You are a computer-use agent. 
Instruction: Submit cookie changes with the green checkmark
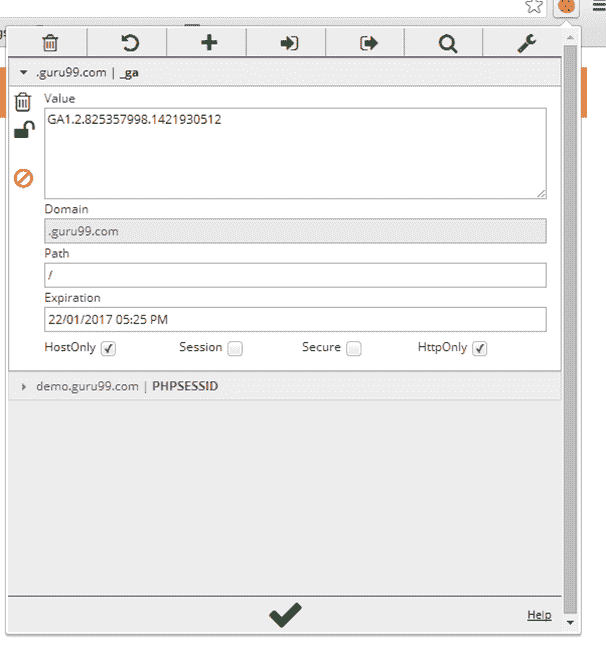(x=285, y=615)
